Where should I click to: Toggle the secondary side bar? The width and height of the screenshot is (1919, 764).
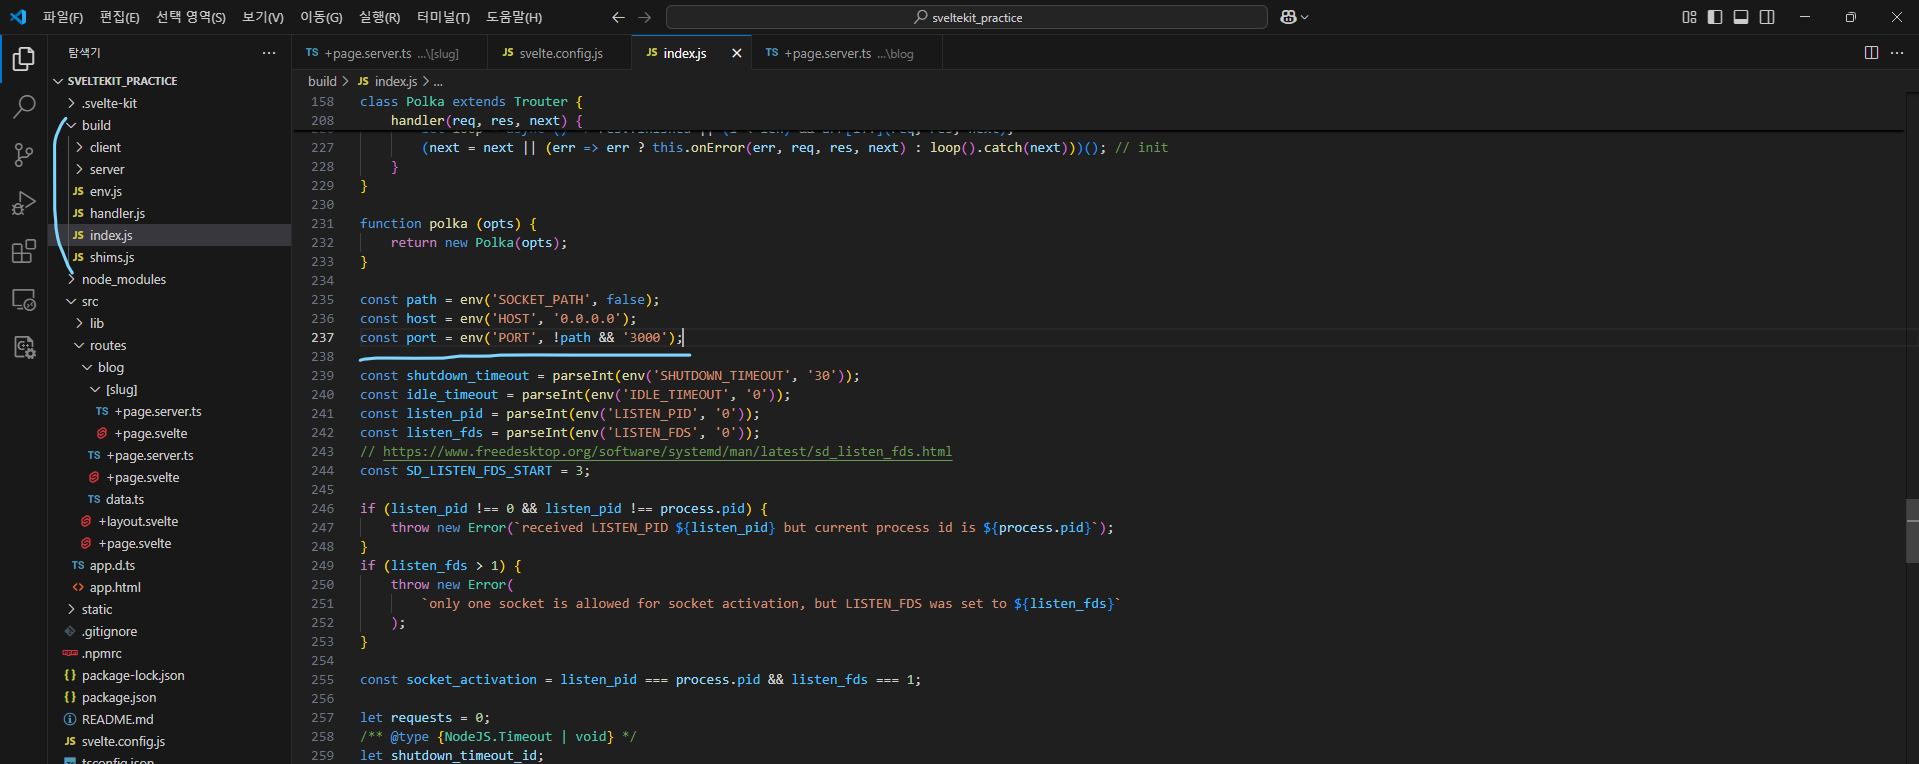click(x=1767, y=17)
